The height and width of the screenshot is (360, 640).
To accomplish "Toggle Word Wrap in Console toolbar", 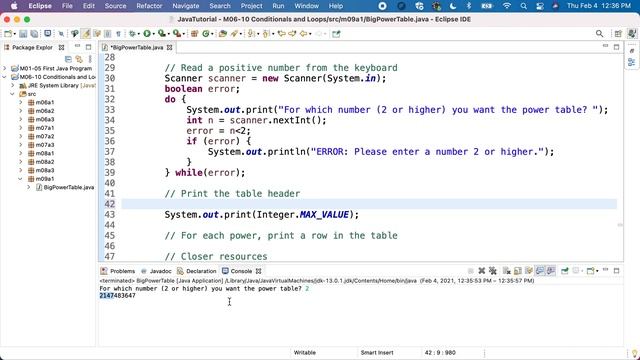I will click(x=529, y=271).
